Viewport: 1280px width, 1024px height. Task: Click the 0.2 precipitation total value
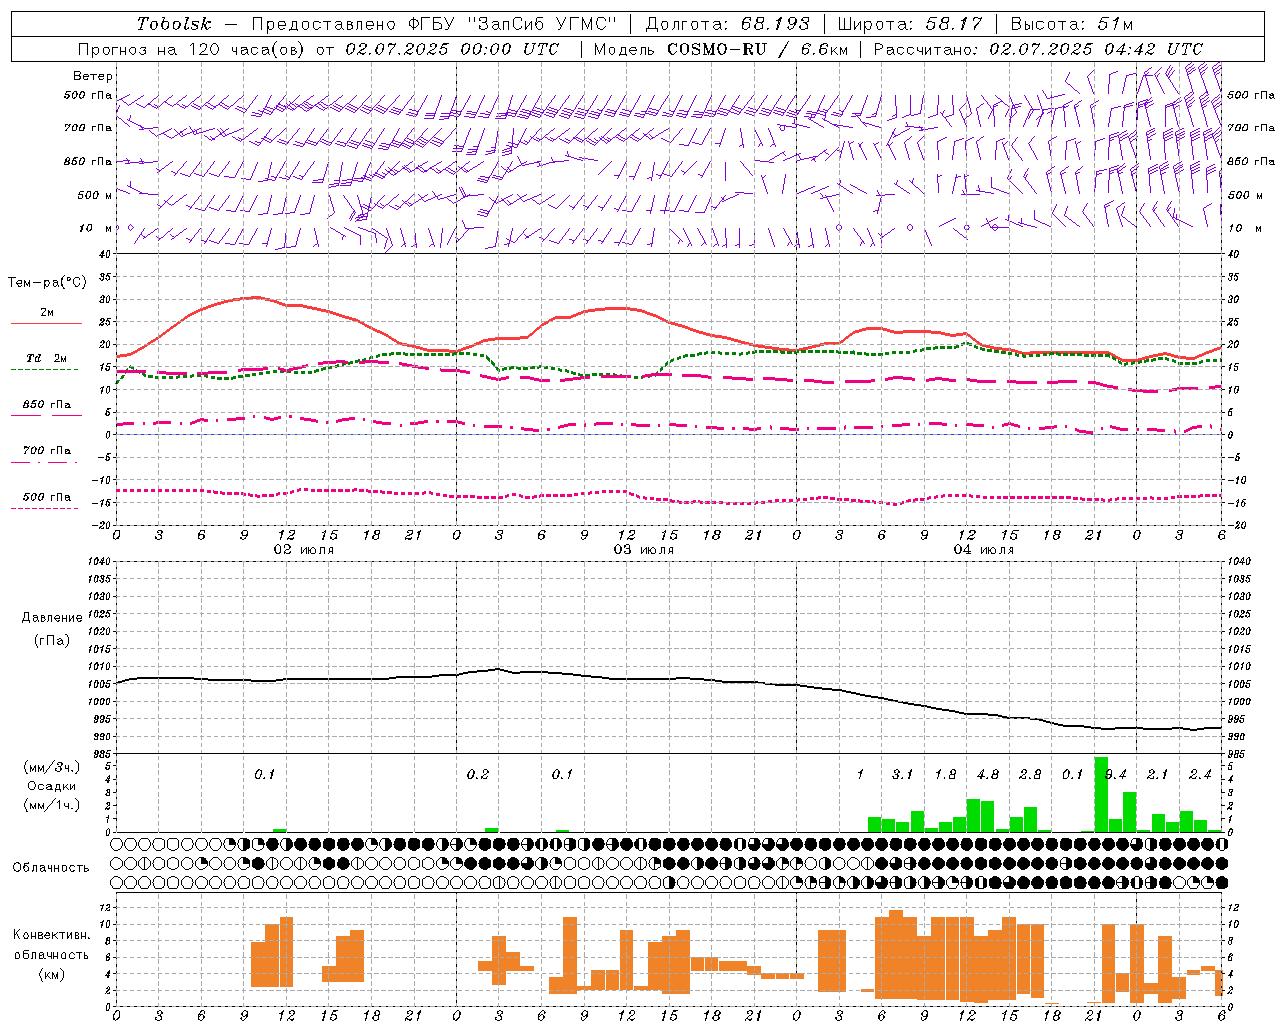(478, 774)
